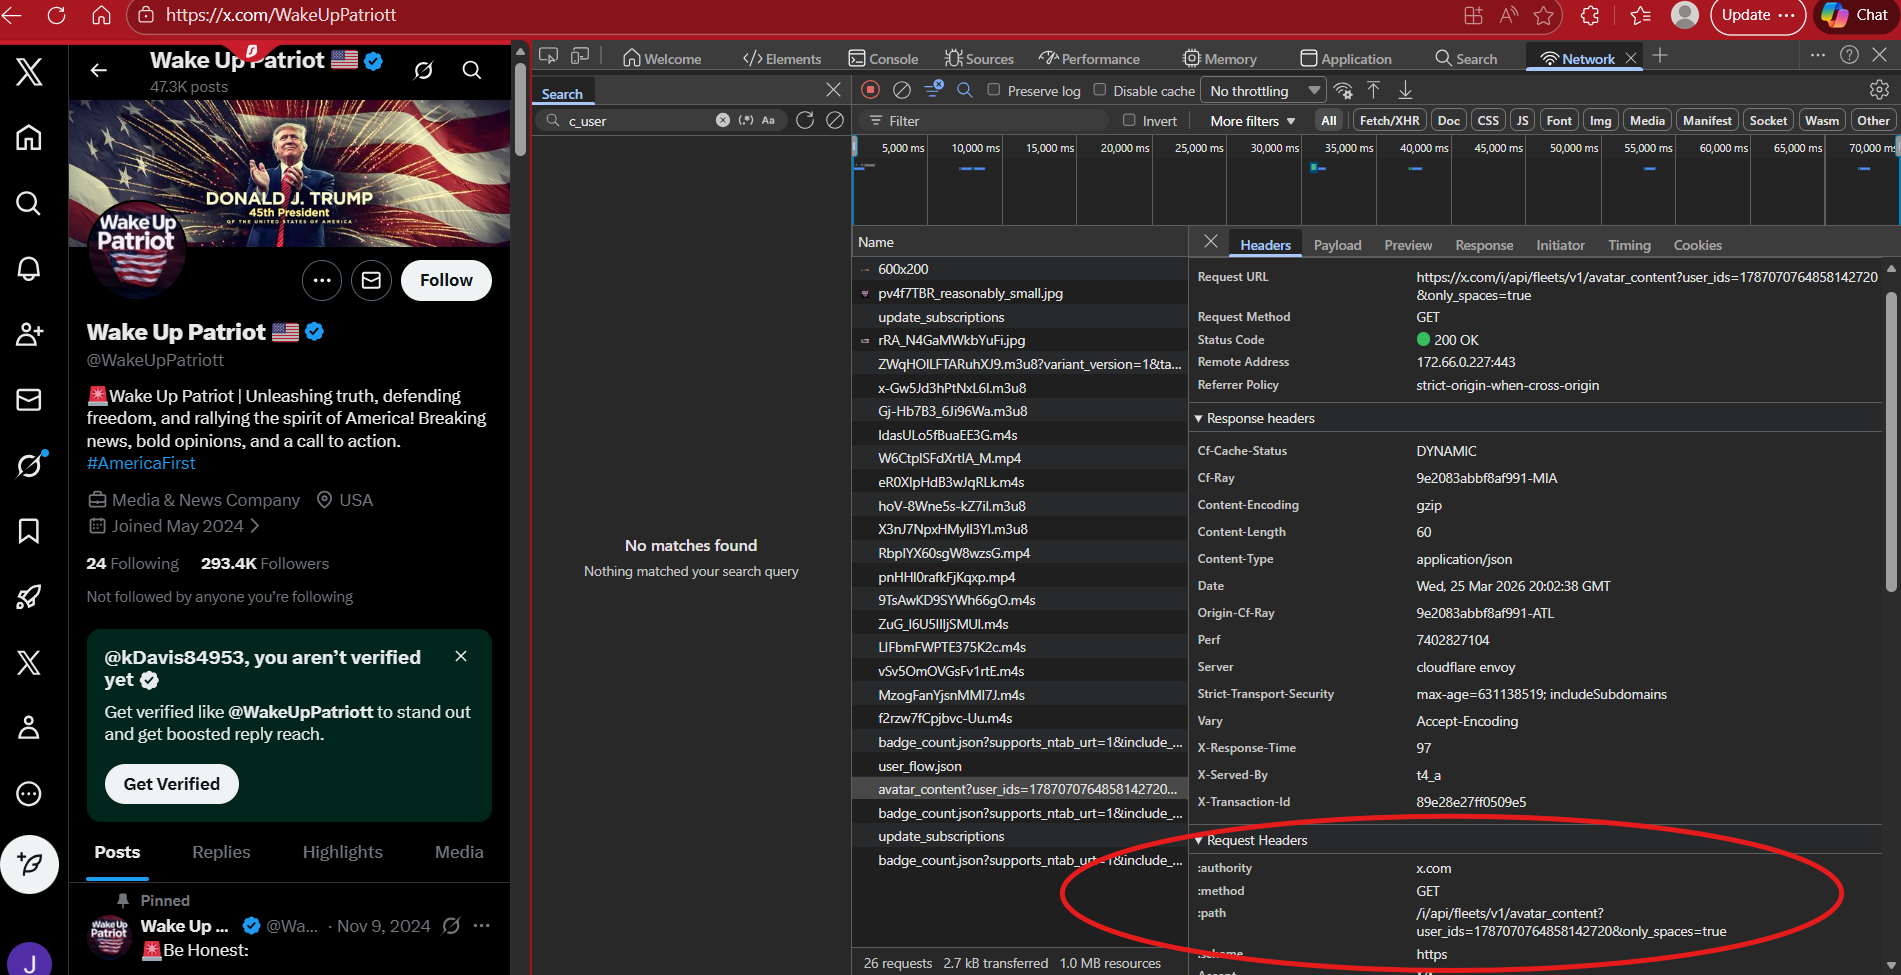Screen dimensions: 1901x975
Task: Export HAR with download arrow
Action: click(1405, 90)
